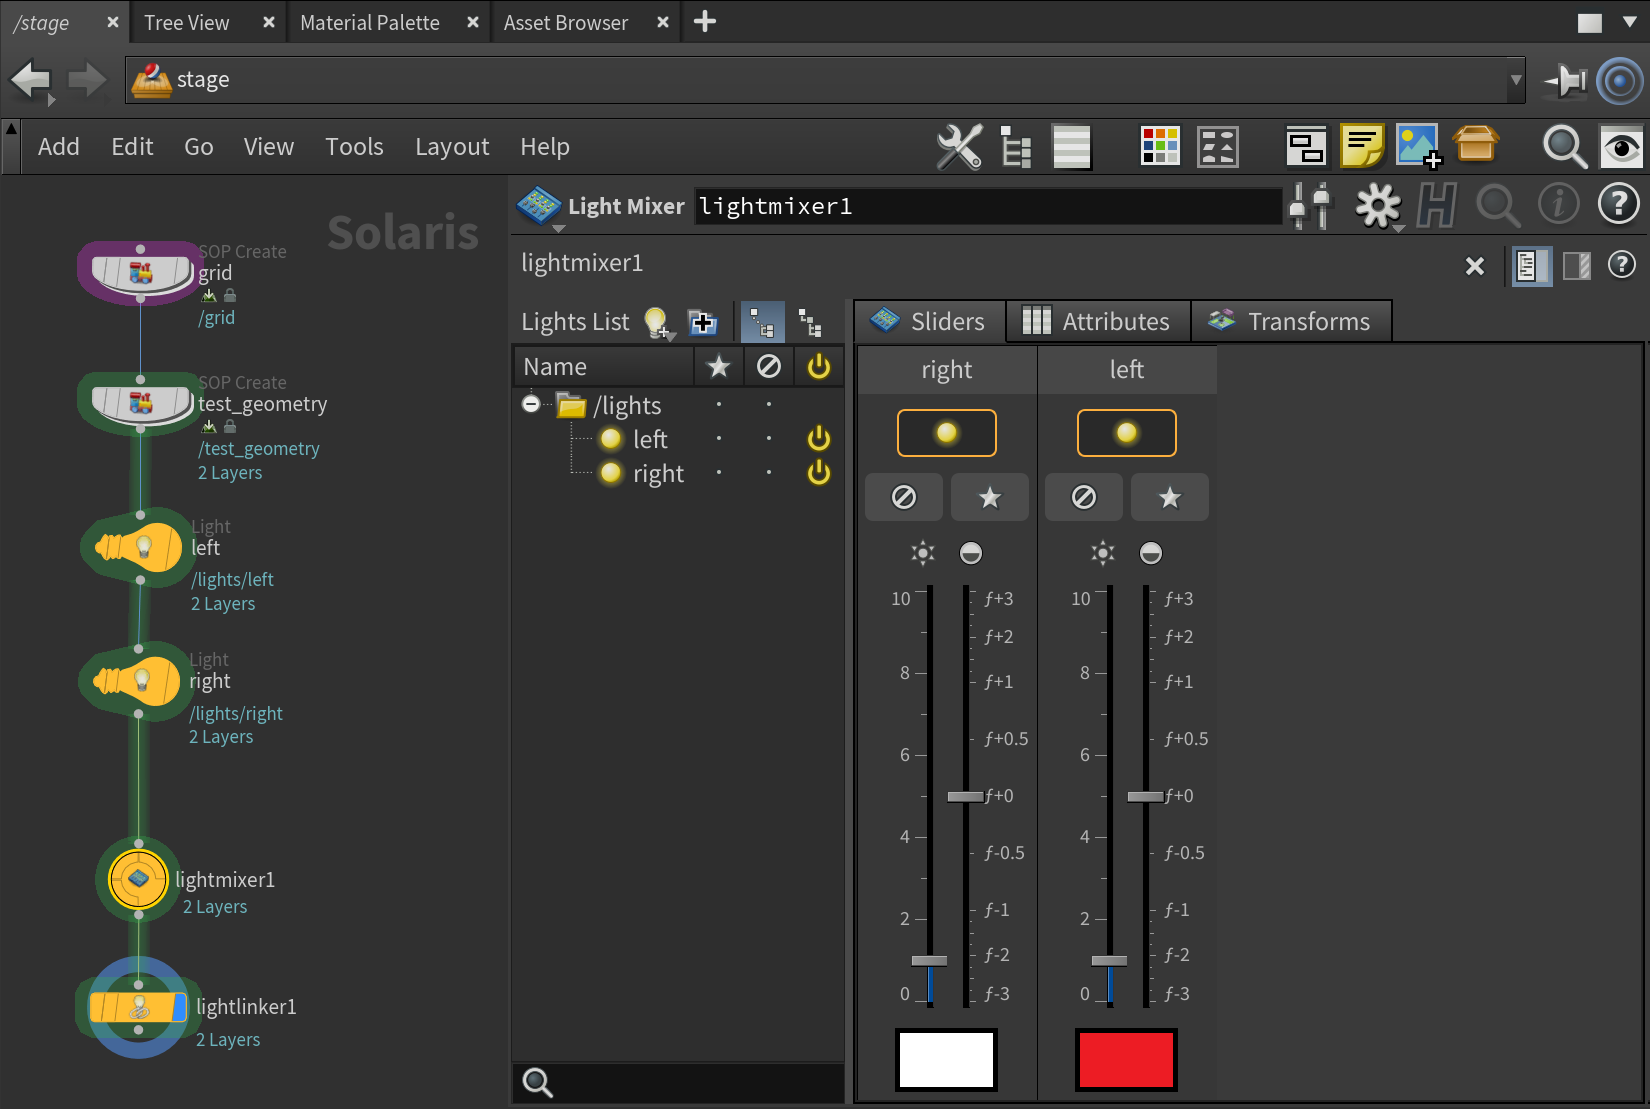Open Light Mixer node help question mark
This screenshot has height=1109, width=1650.
(1618, 204)
